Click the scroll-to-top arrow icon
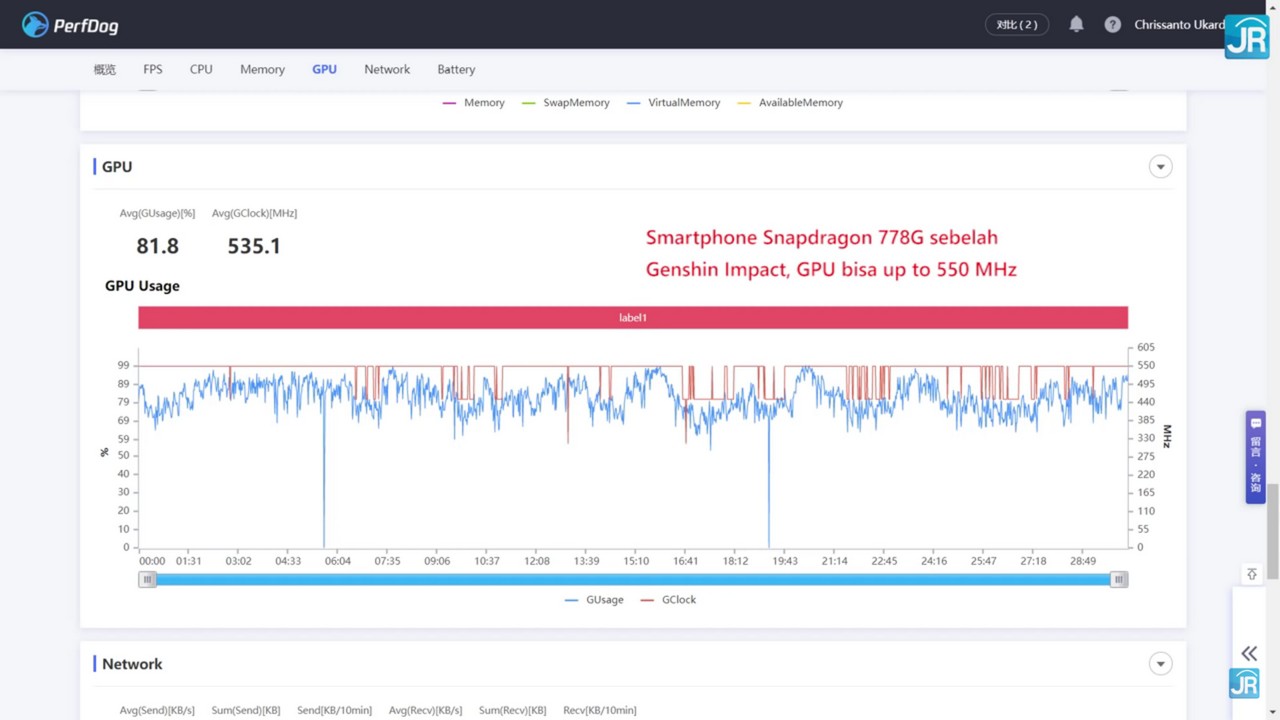Screen dimensions: 1280x720 tap(1251, 574)
